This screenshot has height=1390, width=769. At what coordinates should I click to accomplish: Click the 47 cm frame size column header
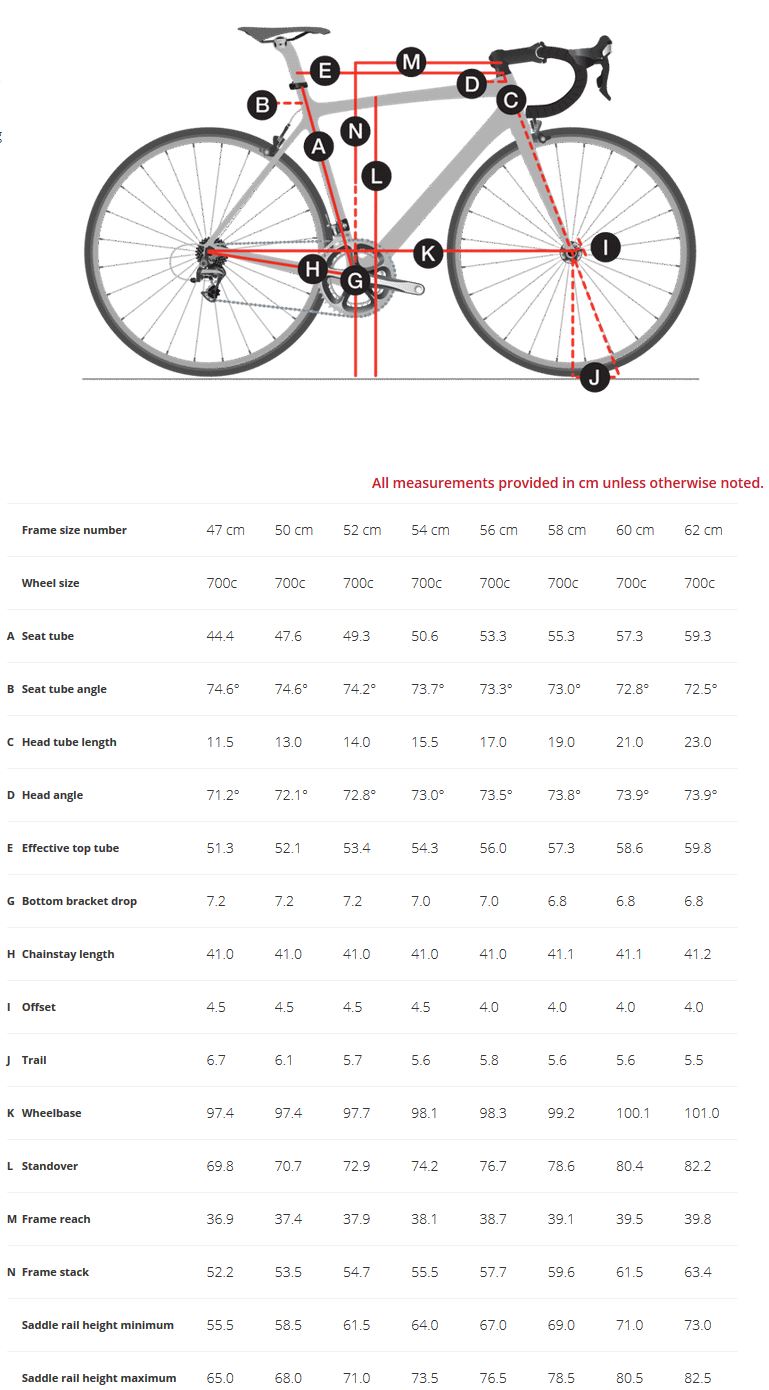[226, 530]
